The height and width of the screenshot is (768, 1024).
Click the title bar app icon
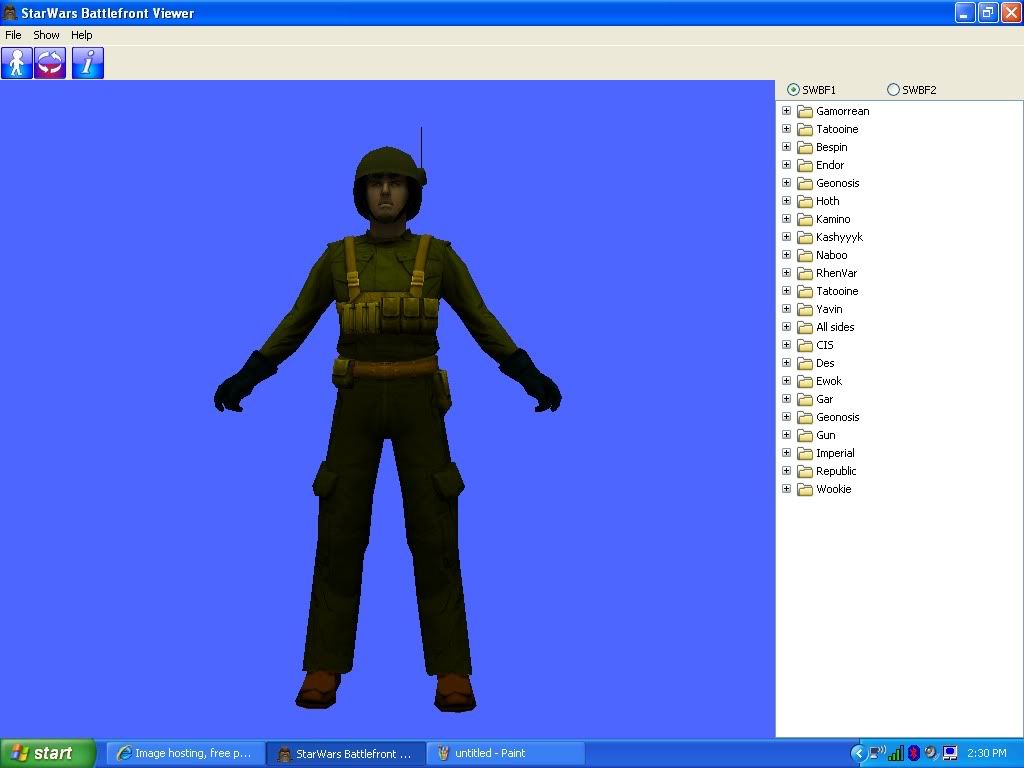click(x=9, y=12)
